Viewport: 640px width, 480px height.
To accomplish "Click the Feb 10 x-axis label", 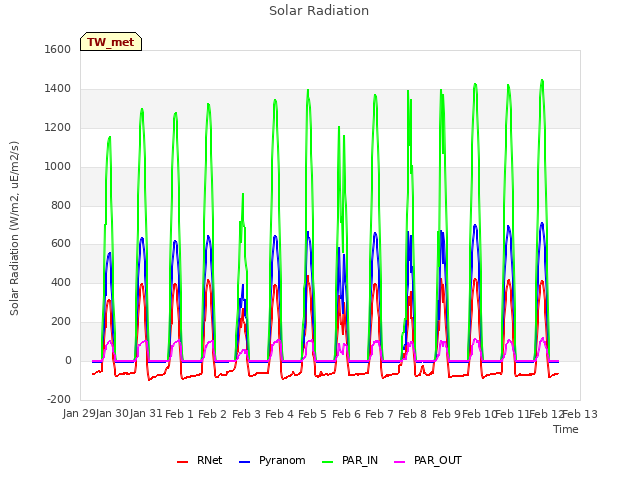I will coord(479,414).
